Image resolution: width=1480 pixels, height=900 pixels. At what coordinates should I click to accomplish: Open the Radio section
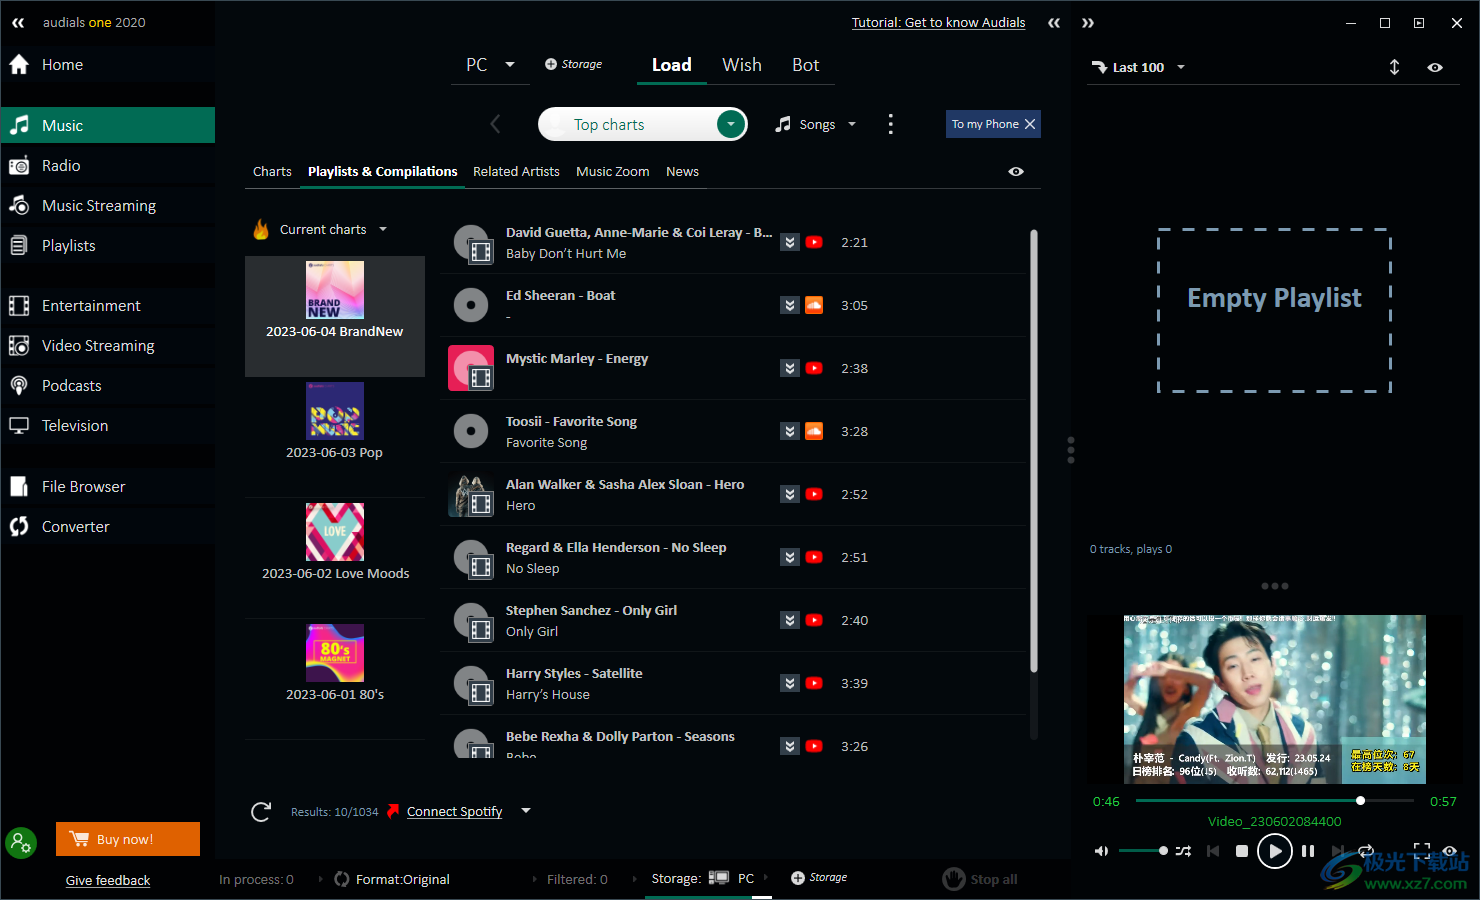[108, 166]
